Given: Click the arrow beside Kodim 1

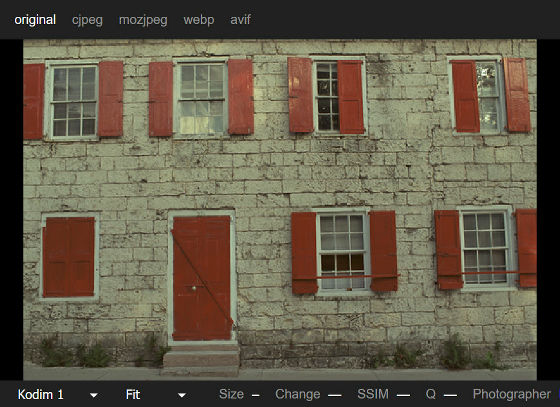Looking at the screenshot, I should pos(94,395).
